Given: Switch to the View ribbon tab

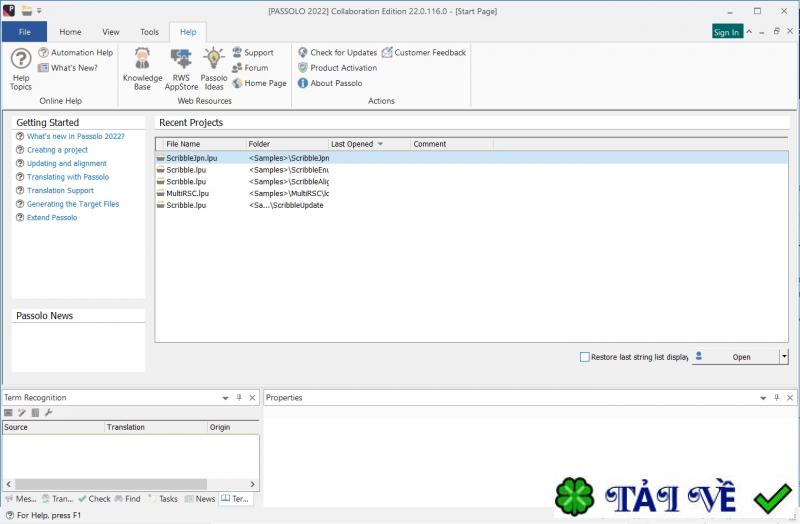Looking at the screenshot, I should [111, 32].
